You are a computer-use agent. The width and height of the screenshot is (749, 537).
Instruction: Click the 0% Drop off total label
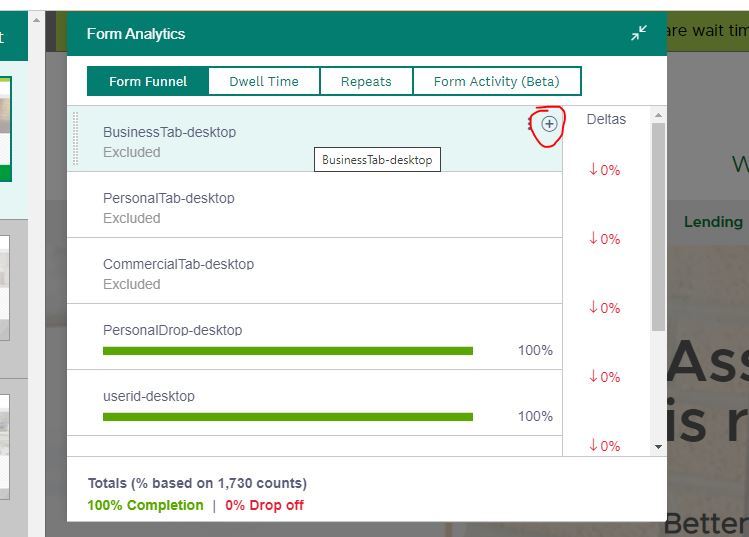click(264, 505)
